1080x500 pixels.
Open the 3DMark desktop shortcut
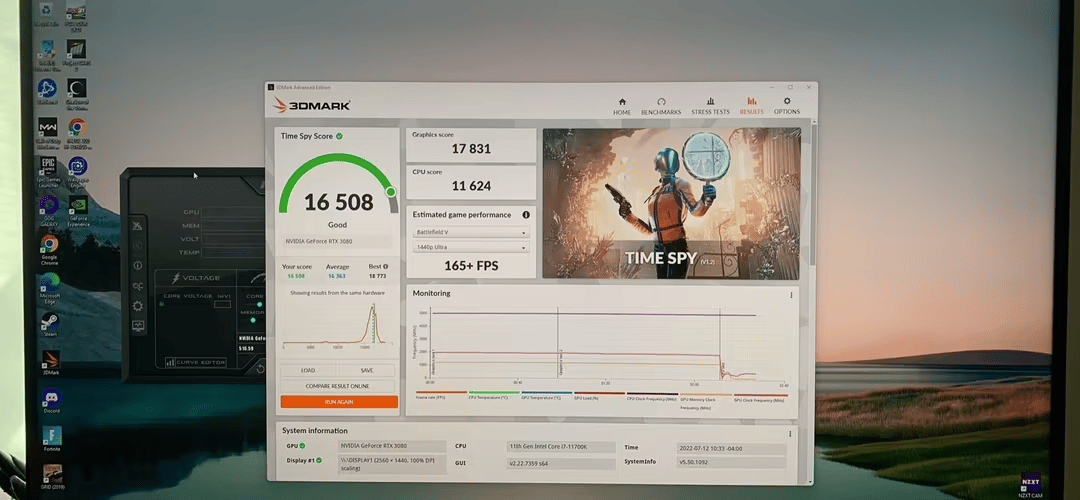point(50,362)
